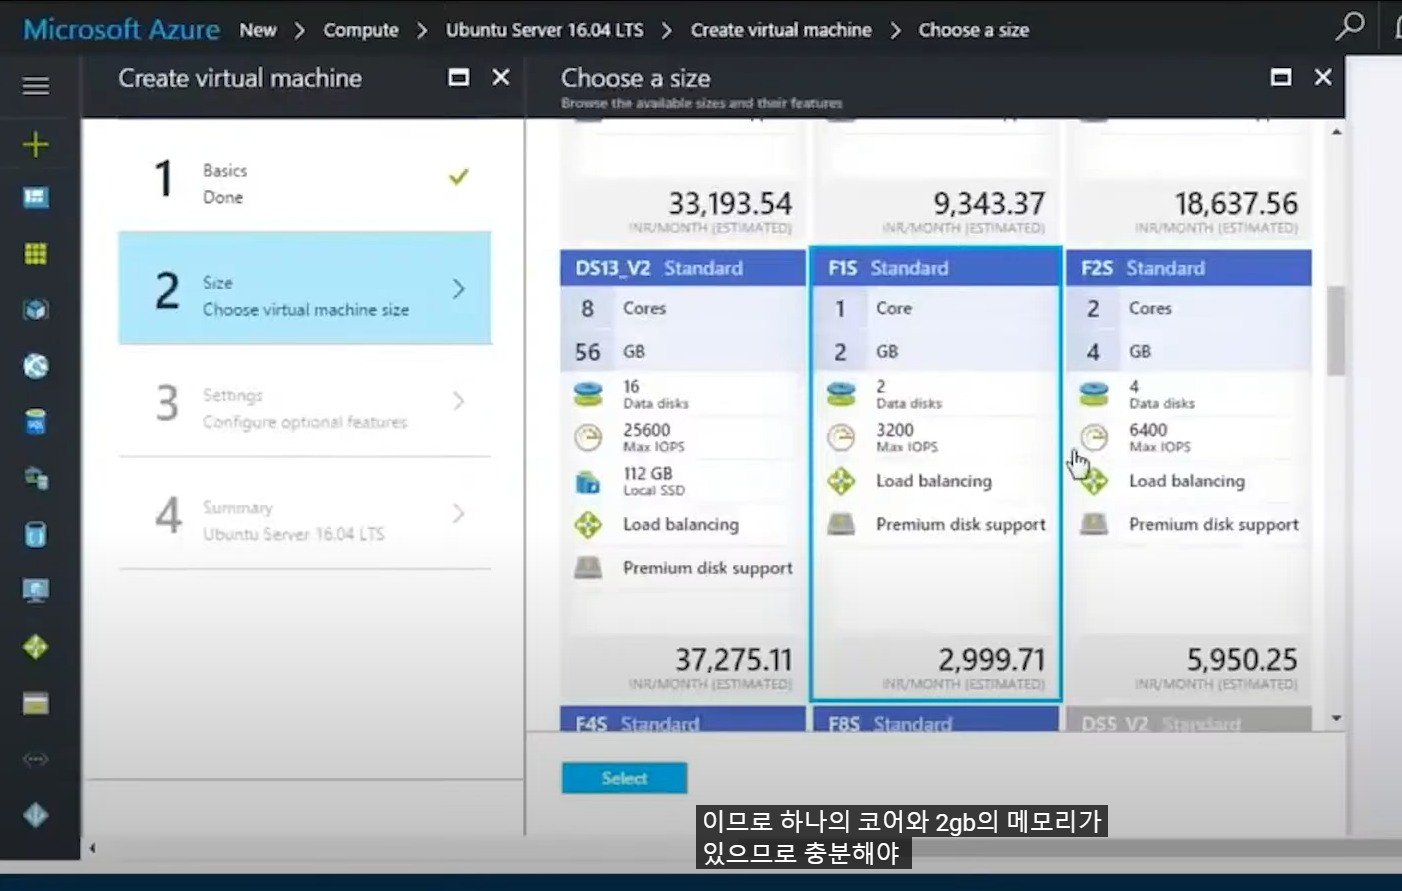Maximize the Create virtual machine blade
Image resolution: width=1402 pixels, height=891 pixels.
(x=459, y=77)
